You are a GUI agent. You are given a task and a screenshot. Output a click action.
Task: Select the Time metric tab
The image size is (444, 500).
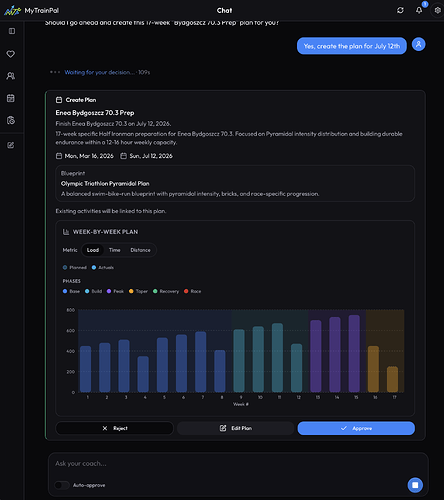[x=114, y=250]
